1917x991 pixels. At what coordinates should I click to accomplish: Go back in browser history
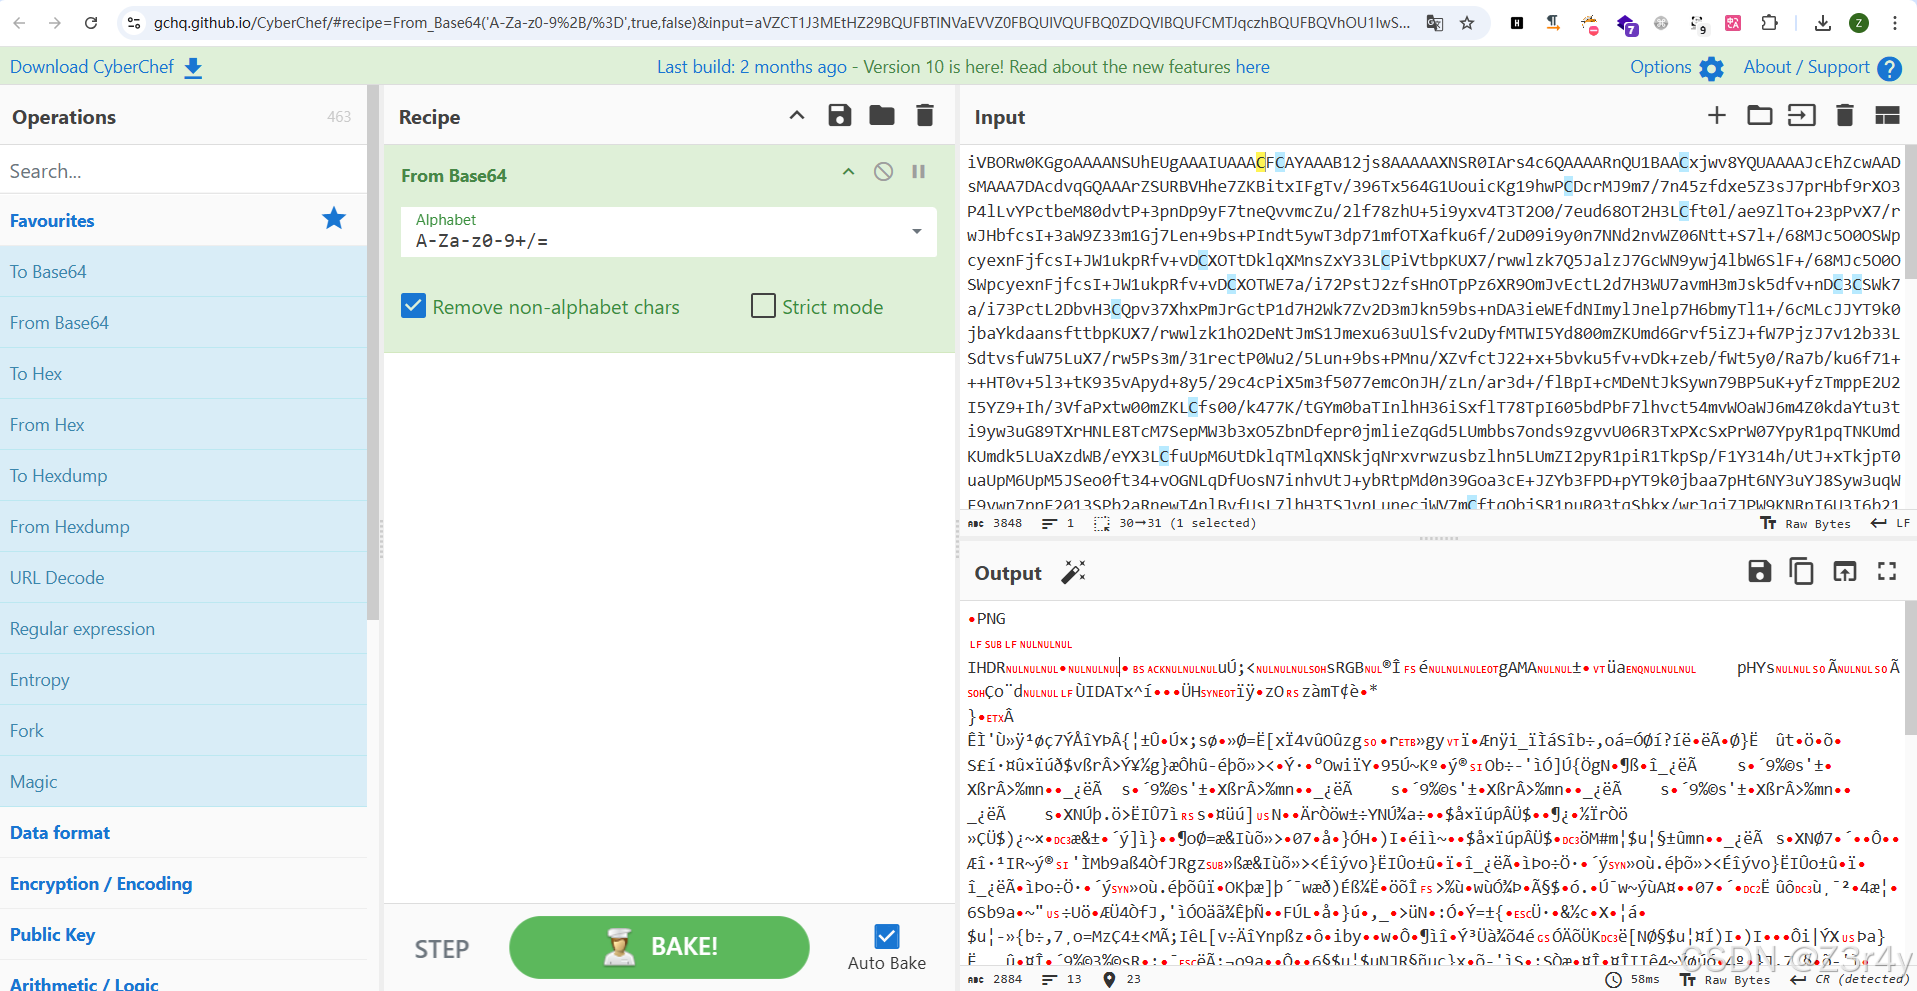coord(21,22)
